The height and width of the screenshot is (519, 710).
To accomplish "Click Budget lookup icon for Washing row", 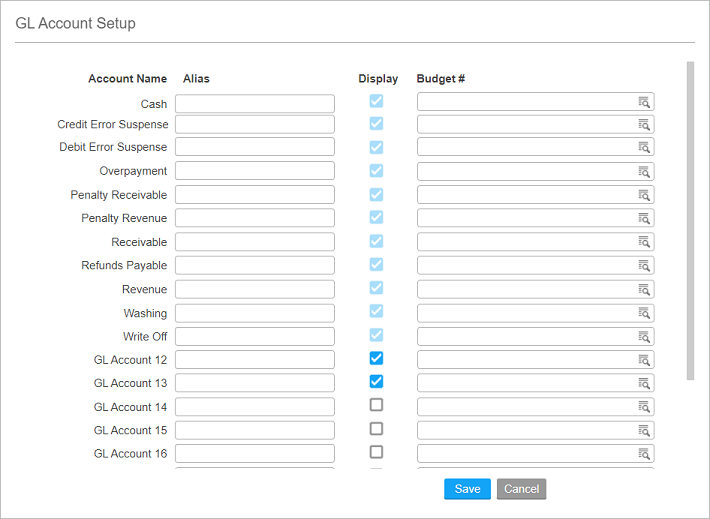I will click(x=644, y=313).
